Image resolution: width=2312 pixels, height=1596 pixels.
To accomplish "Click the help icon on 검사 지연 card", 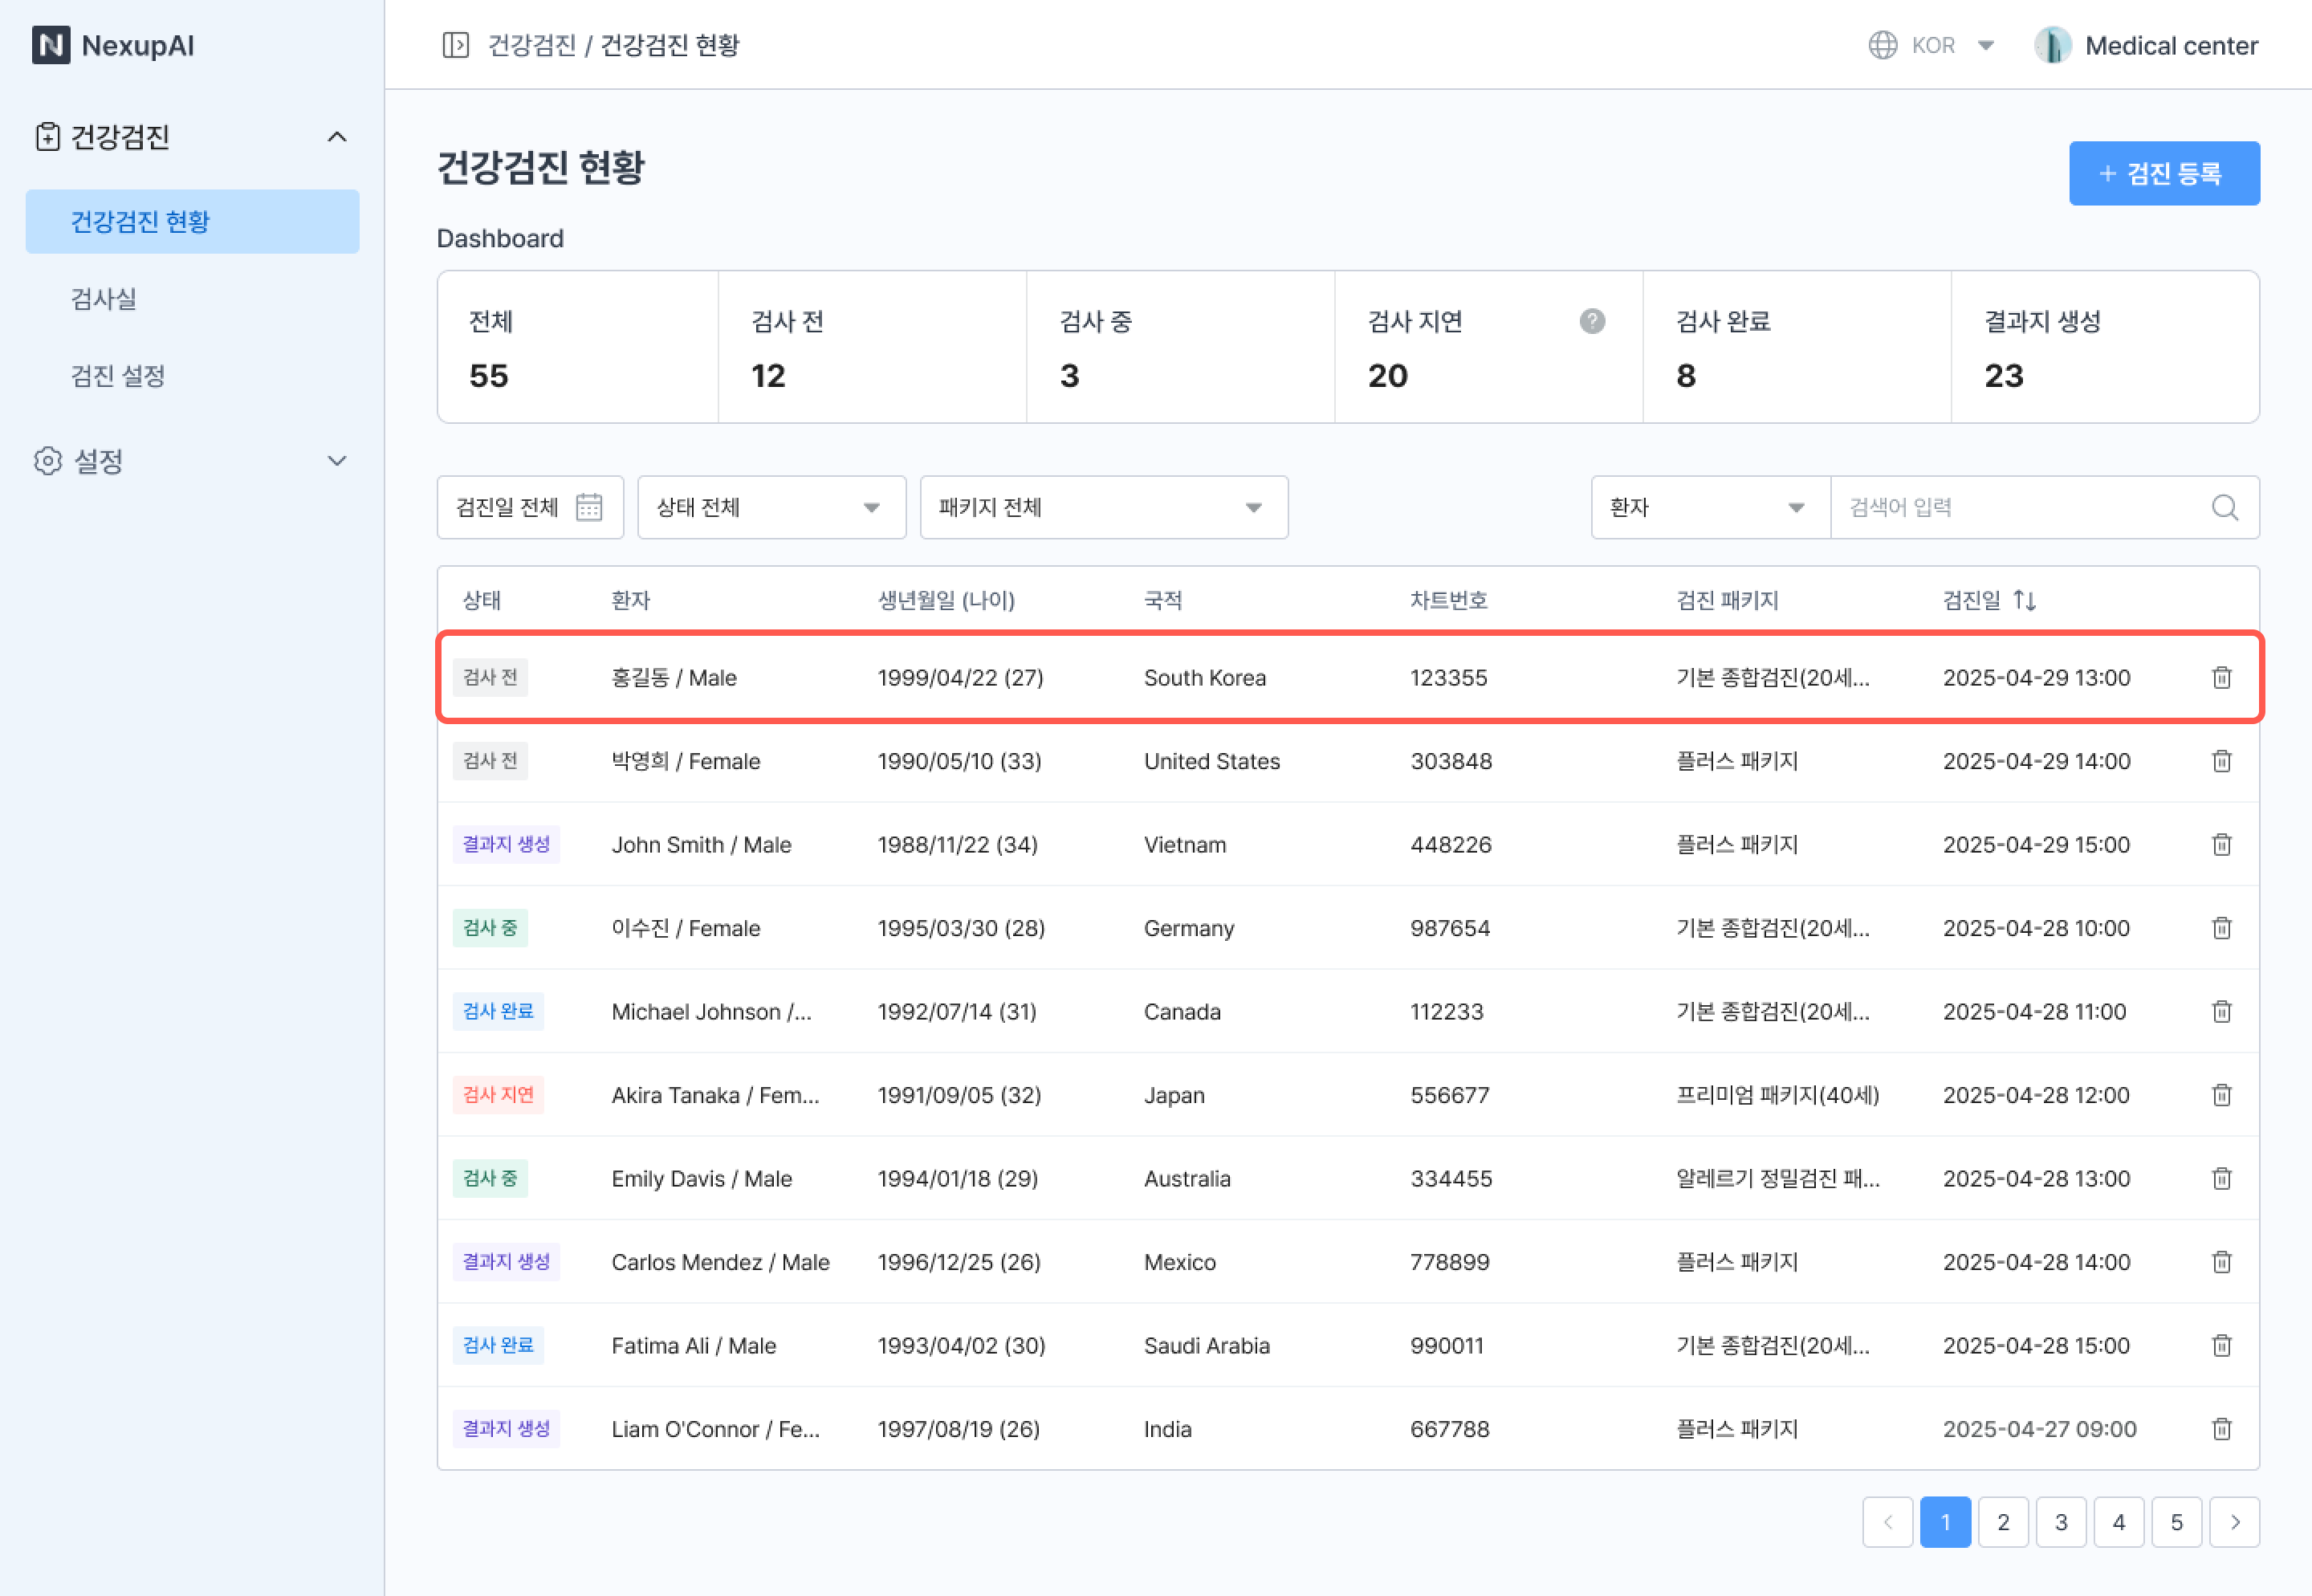I will (1592, 321).
